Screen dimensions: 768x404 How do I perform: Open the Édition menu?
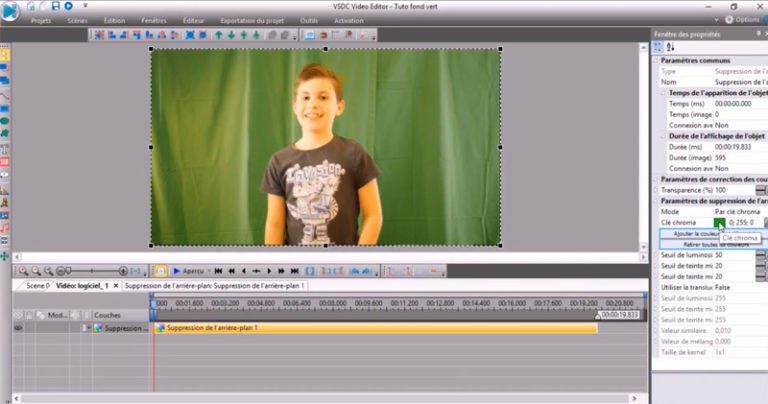click(x=114, y=20)
